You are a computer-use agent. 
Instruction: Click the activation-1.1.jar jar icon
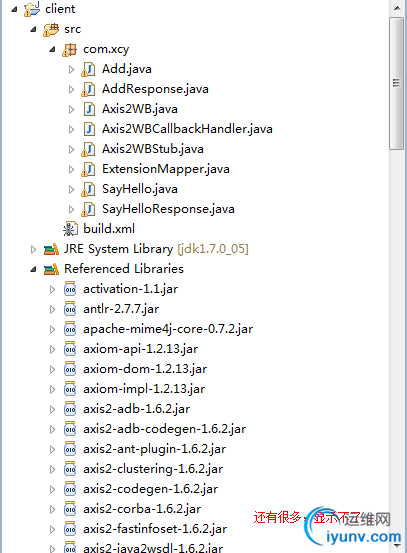point(70,289)
